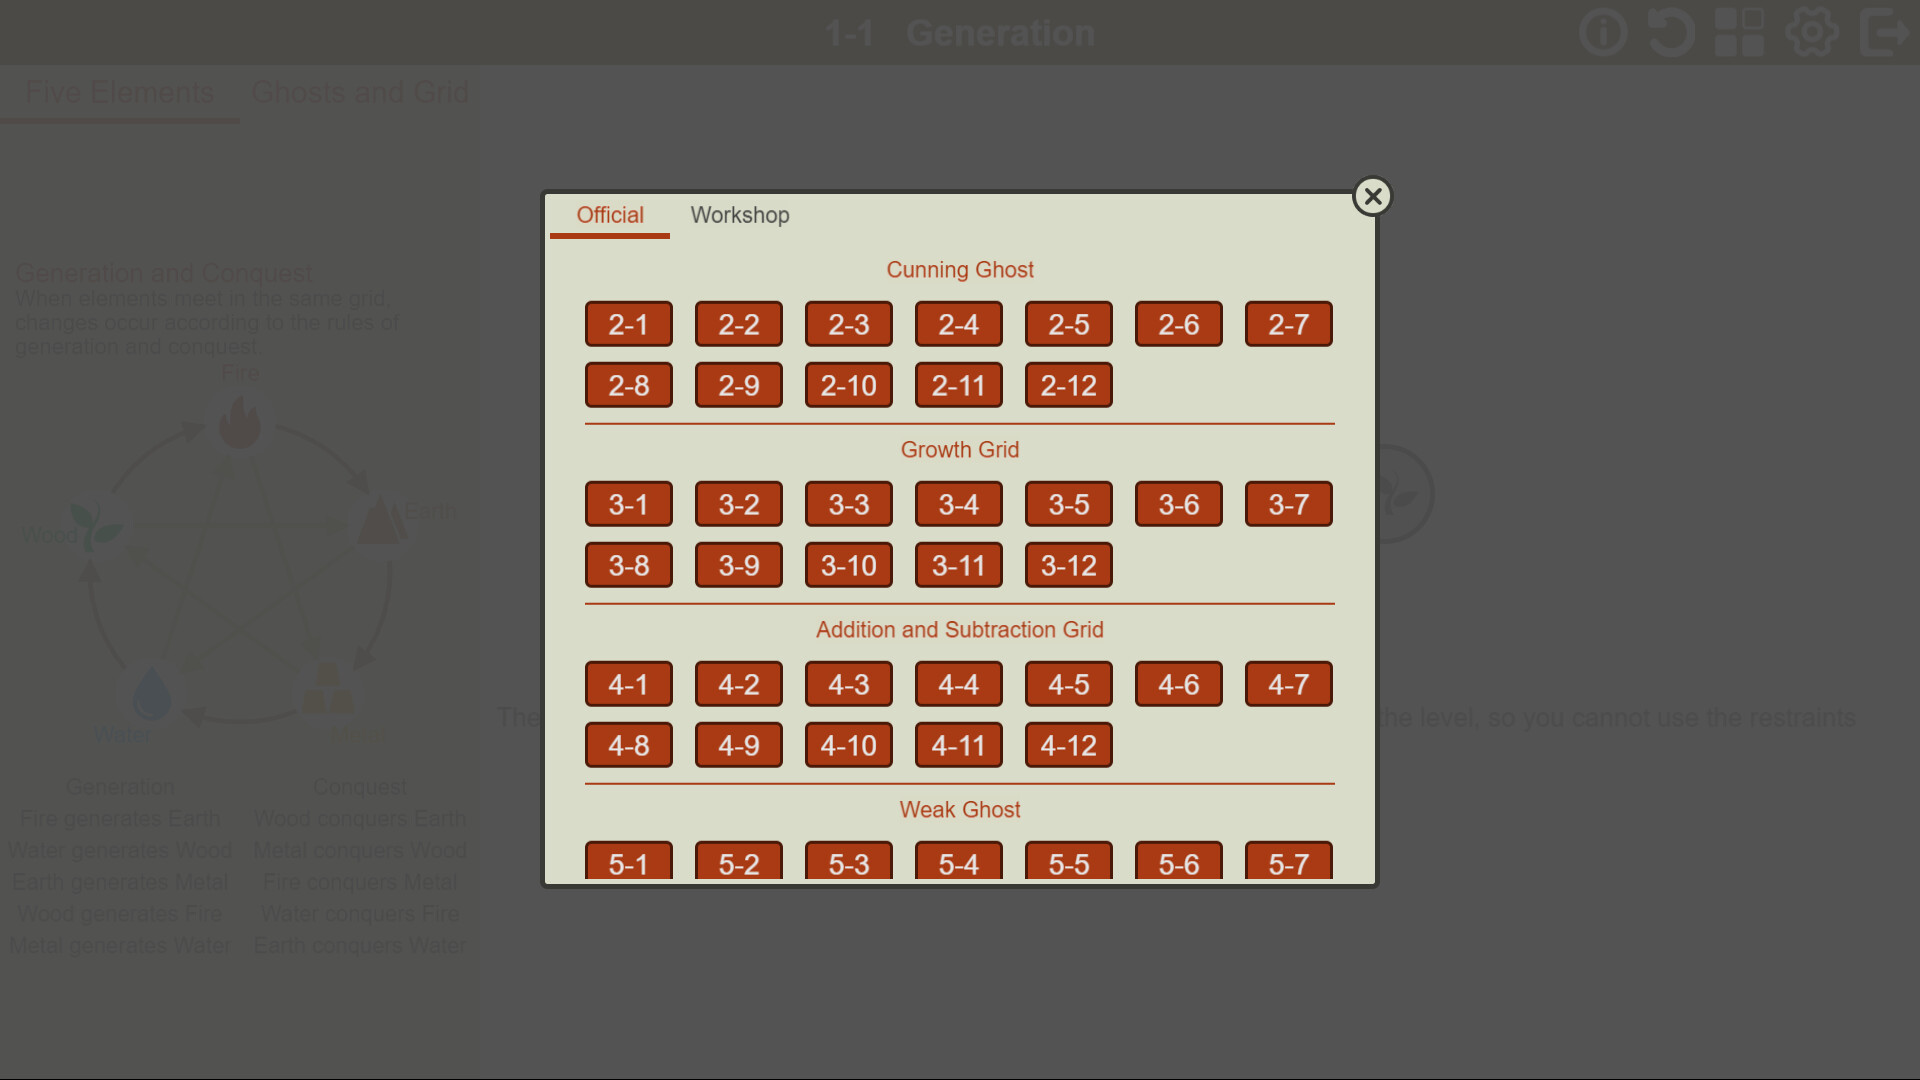Click the restart icon at top right
Screen dimensions: 1920x1080
tap(1670, 32)
